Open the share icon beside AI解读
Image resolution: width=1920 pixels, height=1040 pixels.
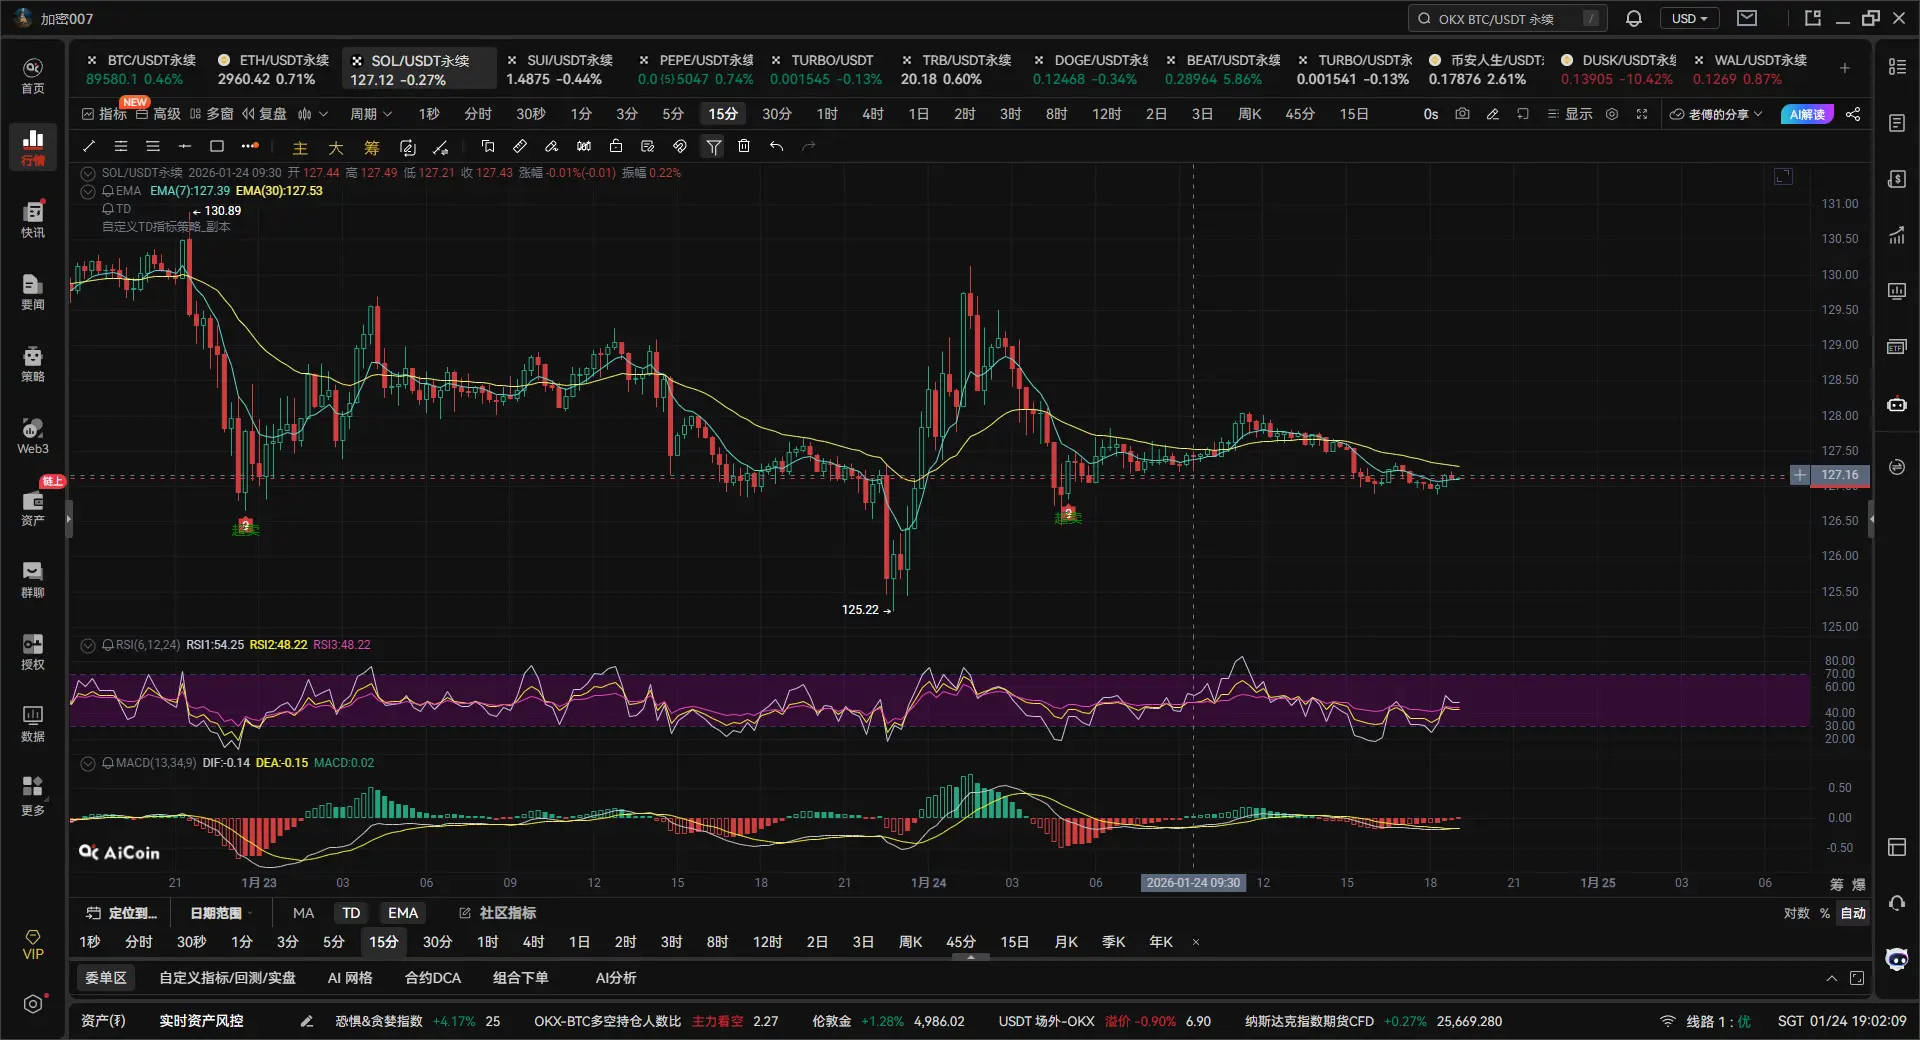tap(1853, 114)
